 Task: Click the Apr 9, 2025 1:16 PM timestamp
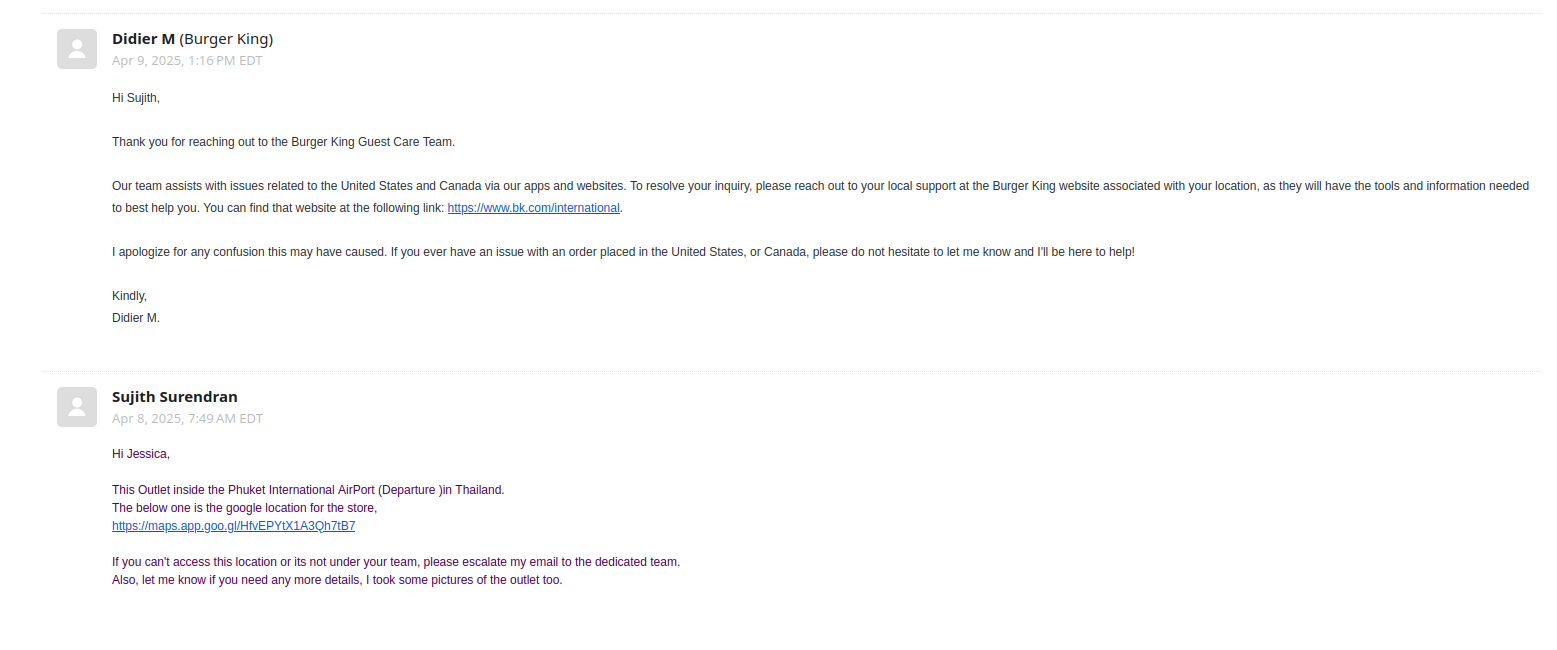187,60
